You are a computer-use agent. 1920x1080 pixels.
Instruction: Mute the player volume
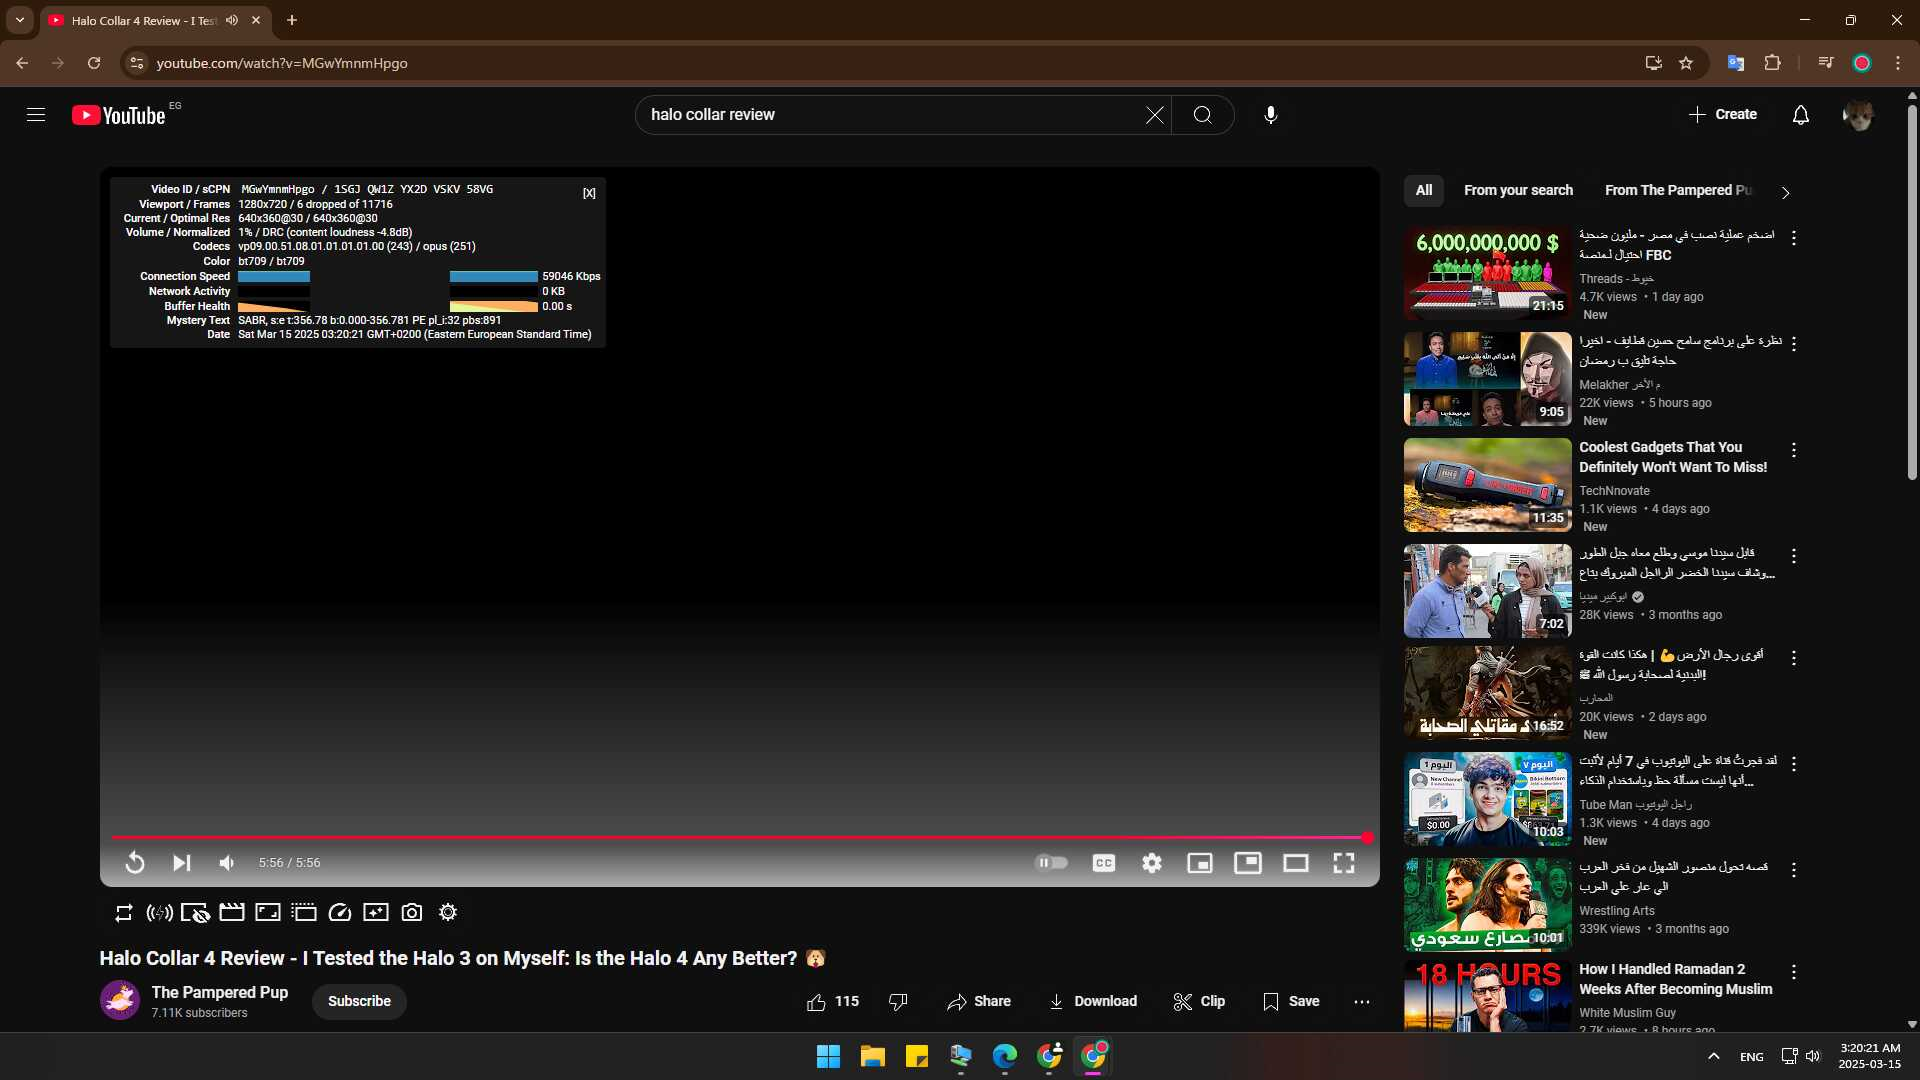tap(227, 863)
